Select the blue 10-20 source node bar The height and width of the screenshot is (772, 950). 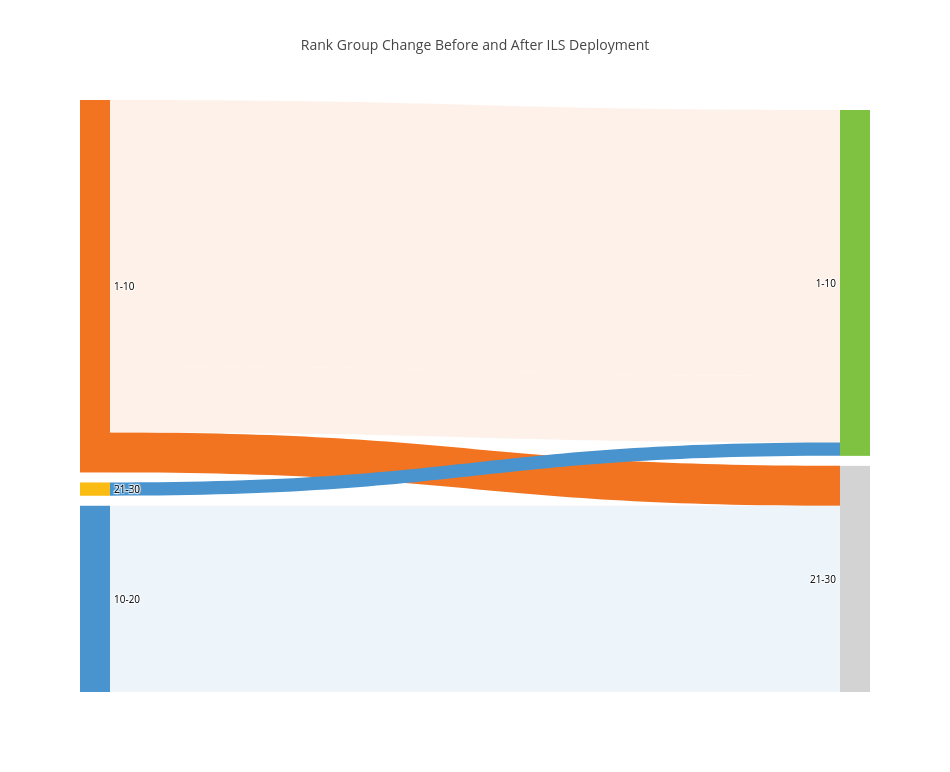point(95,598)
